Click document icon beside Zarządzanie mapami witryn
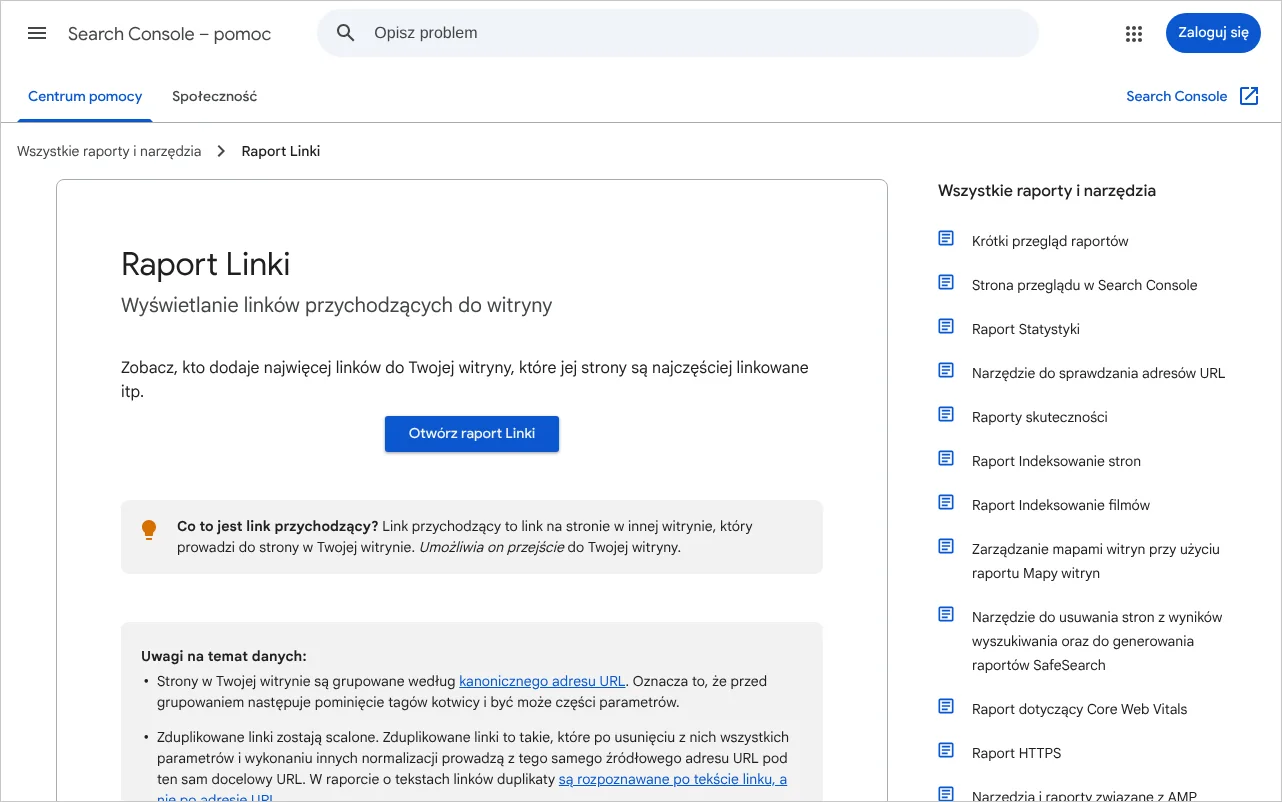1282x802 pixels. (946, 546)
